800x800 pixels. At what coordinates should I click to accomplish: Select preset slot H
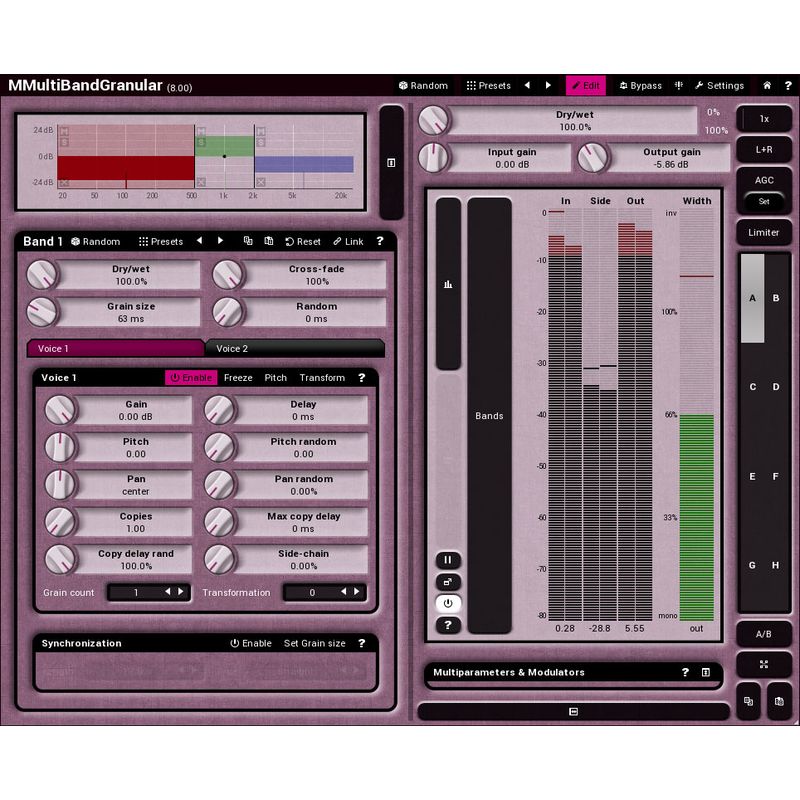tap(776, 565)
